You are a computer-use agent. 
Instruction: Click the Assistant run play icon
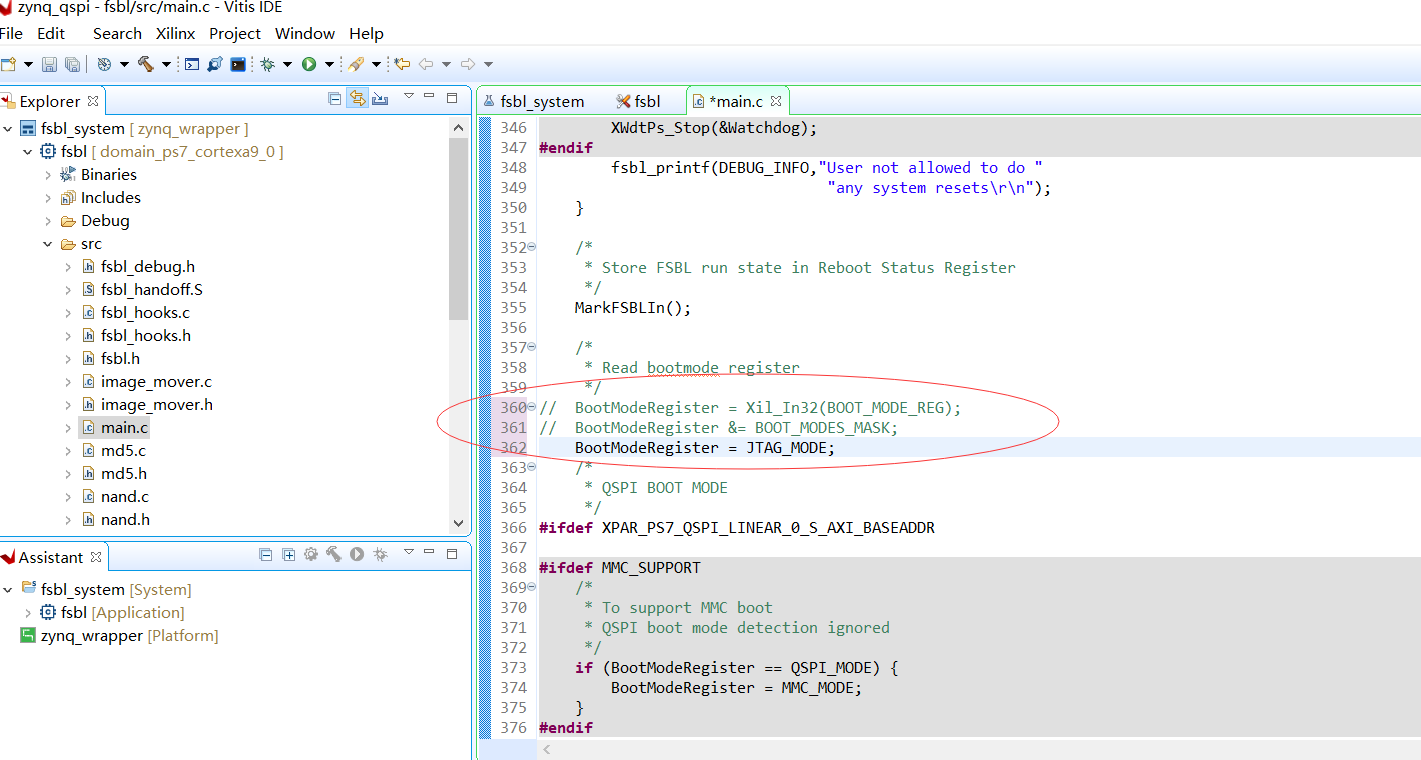[357, 554]
